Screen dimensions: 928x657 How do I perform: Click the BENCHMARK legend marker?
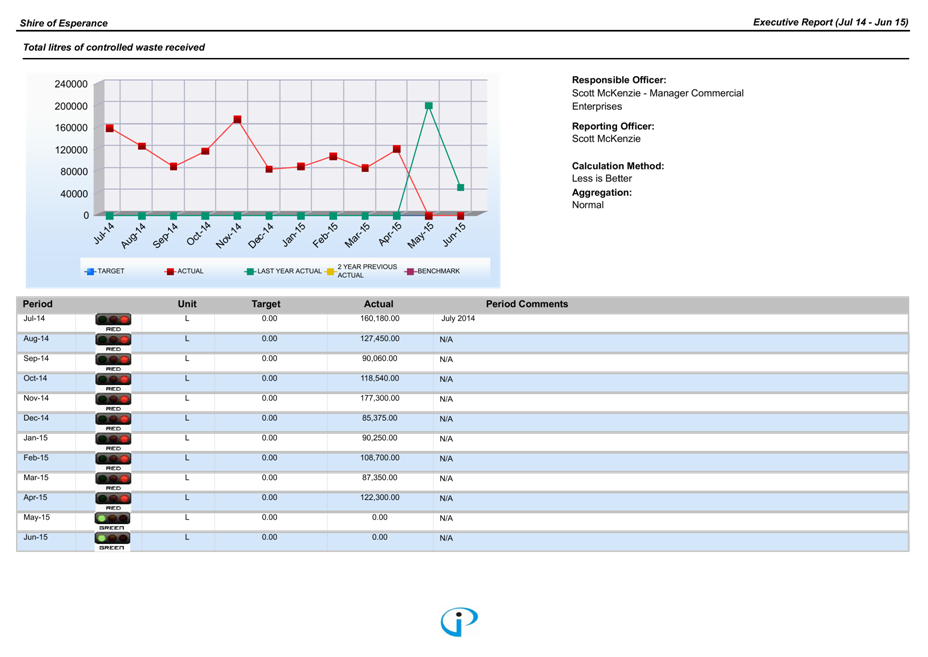click(410, 272)
